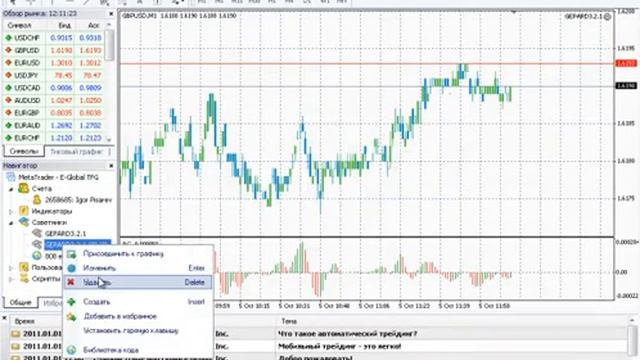The width and height of the screenshot is (640, 360).
Task: Click the EURUSD diamond icon
Action: pyautogui.click(x=8, y=63)
